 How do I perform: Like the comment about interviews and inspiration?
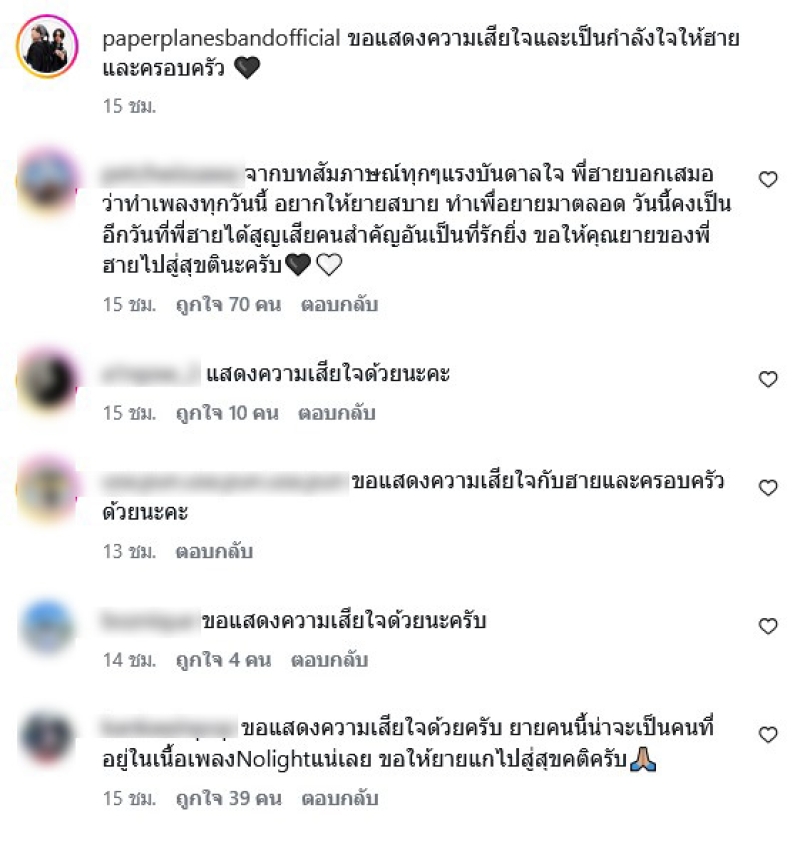click(x=768, y=179)
